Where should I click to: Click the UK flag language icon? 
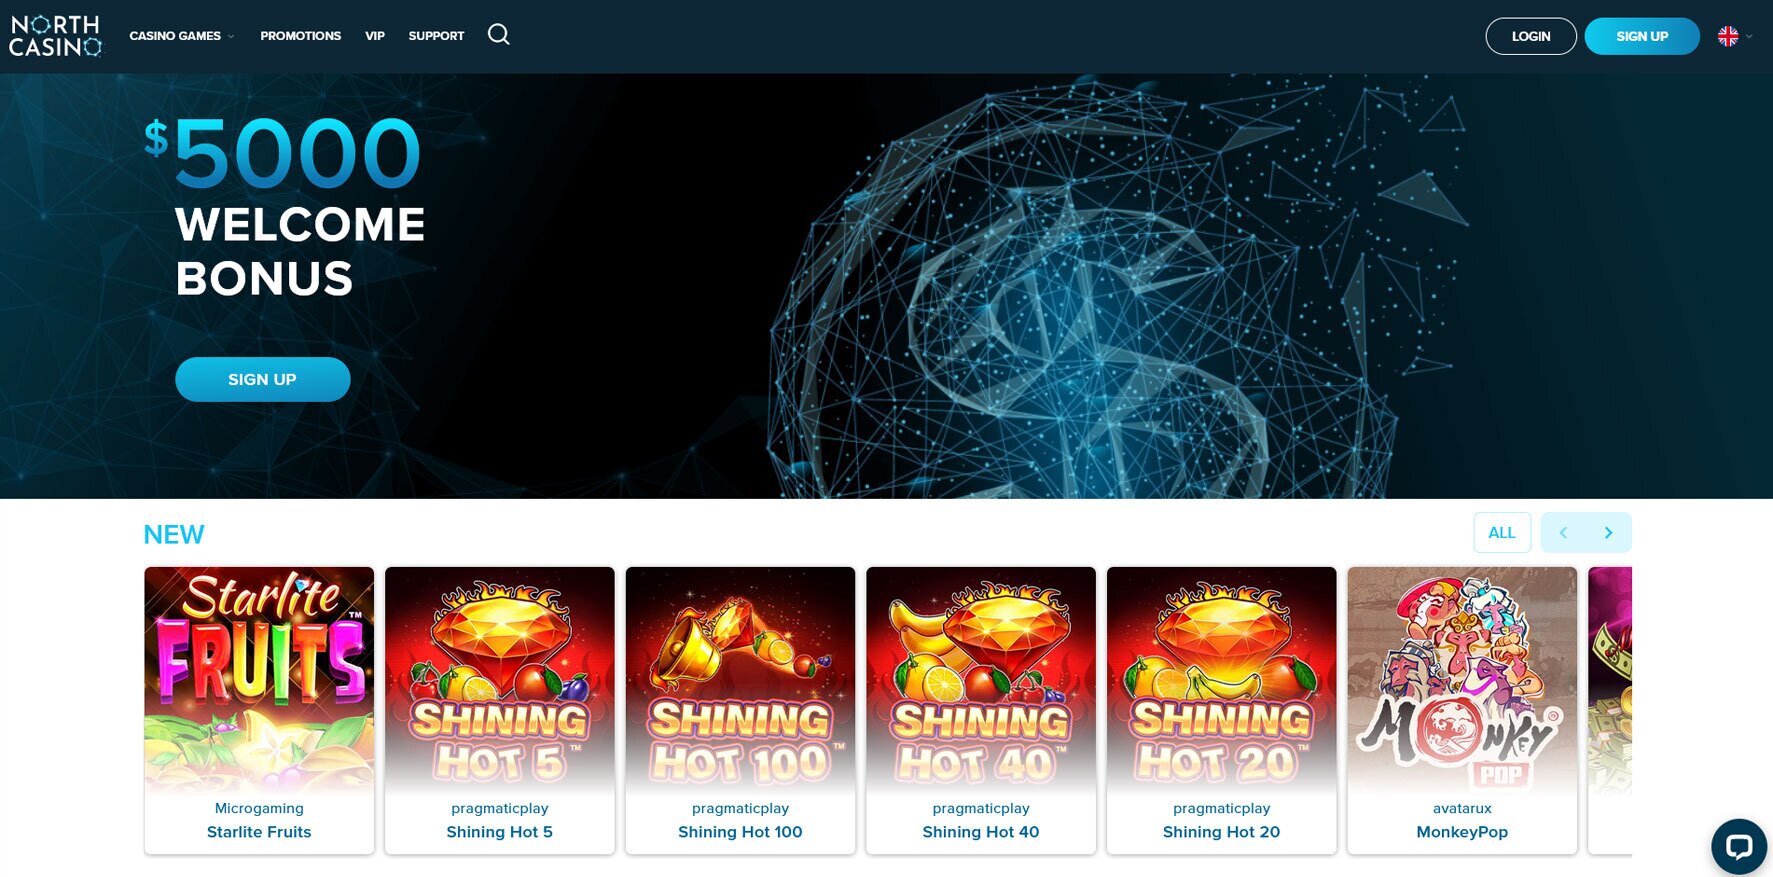click(1727, 36)
